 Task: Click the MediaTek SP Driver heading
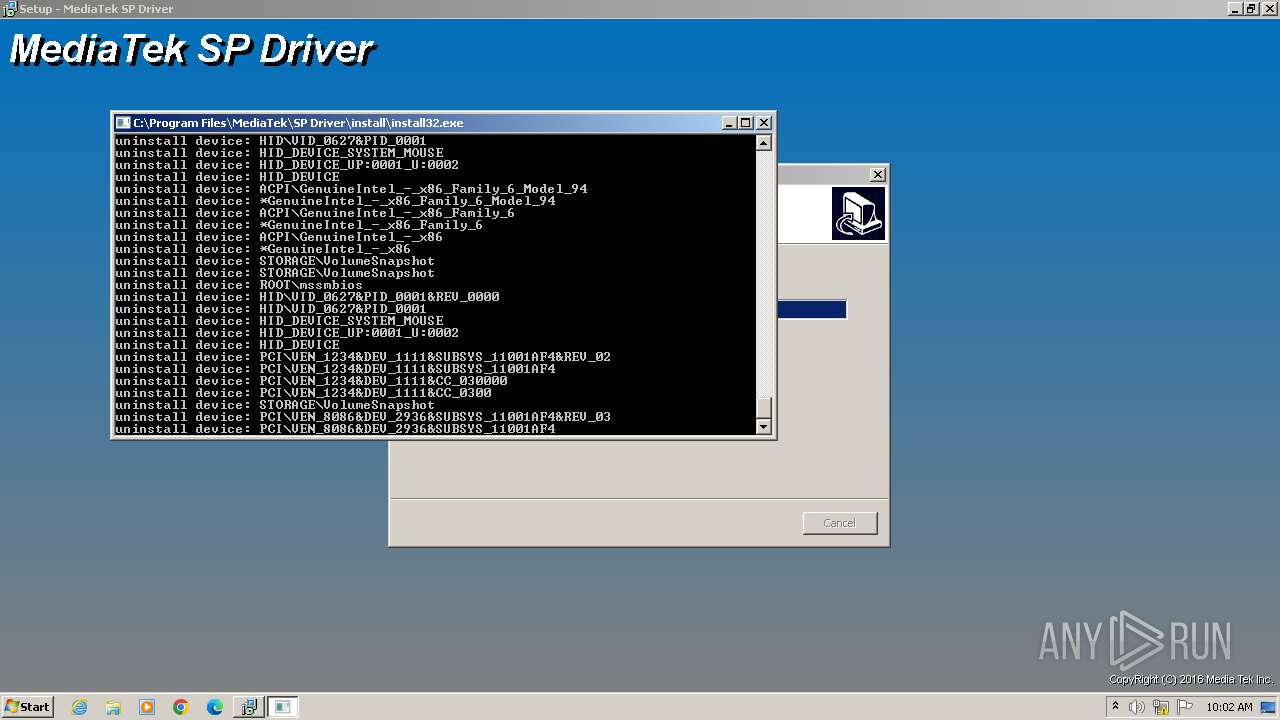pyautogui.click(x=191, y=49)
